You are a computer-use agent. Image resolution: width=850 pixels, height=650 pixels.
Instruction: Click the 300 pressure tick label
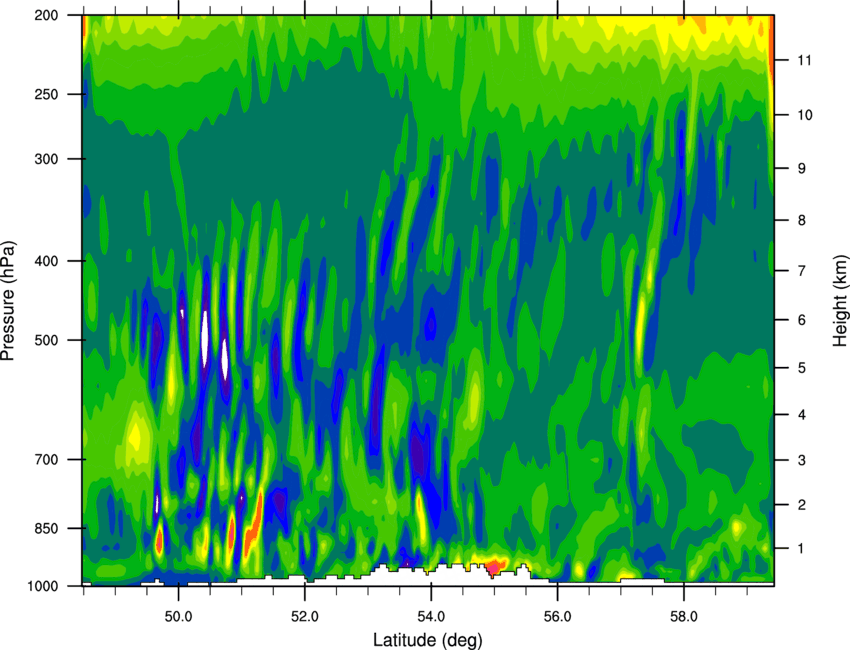47,159
